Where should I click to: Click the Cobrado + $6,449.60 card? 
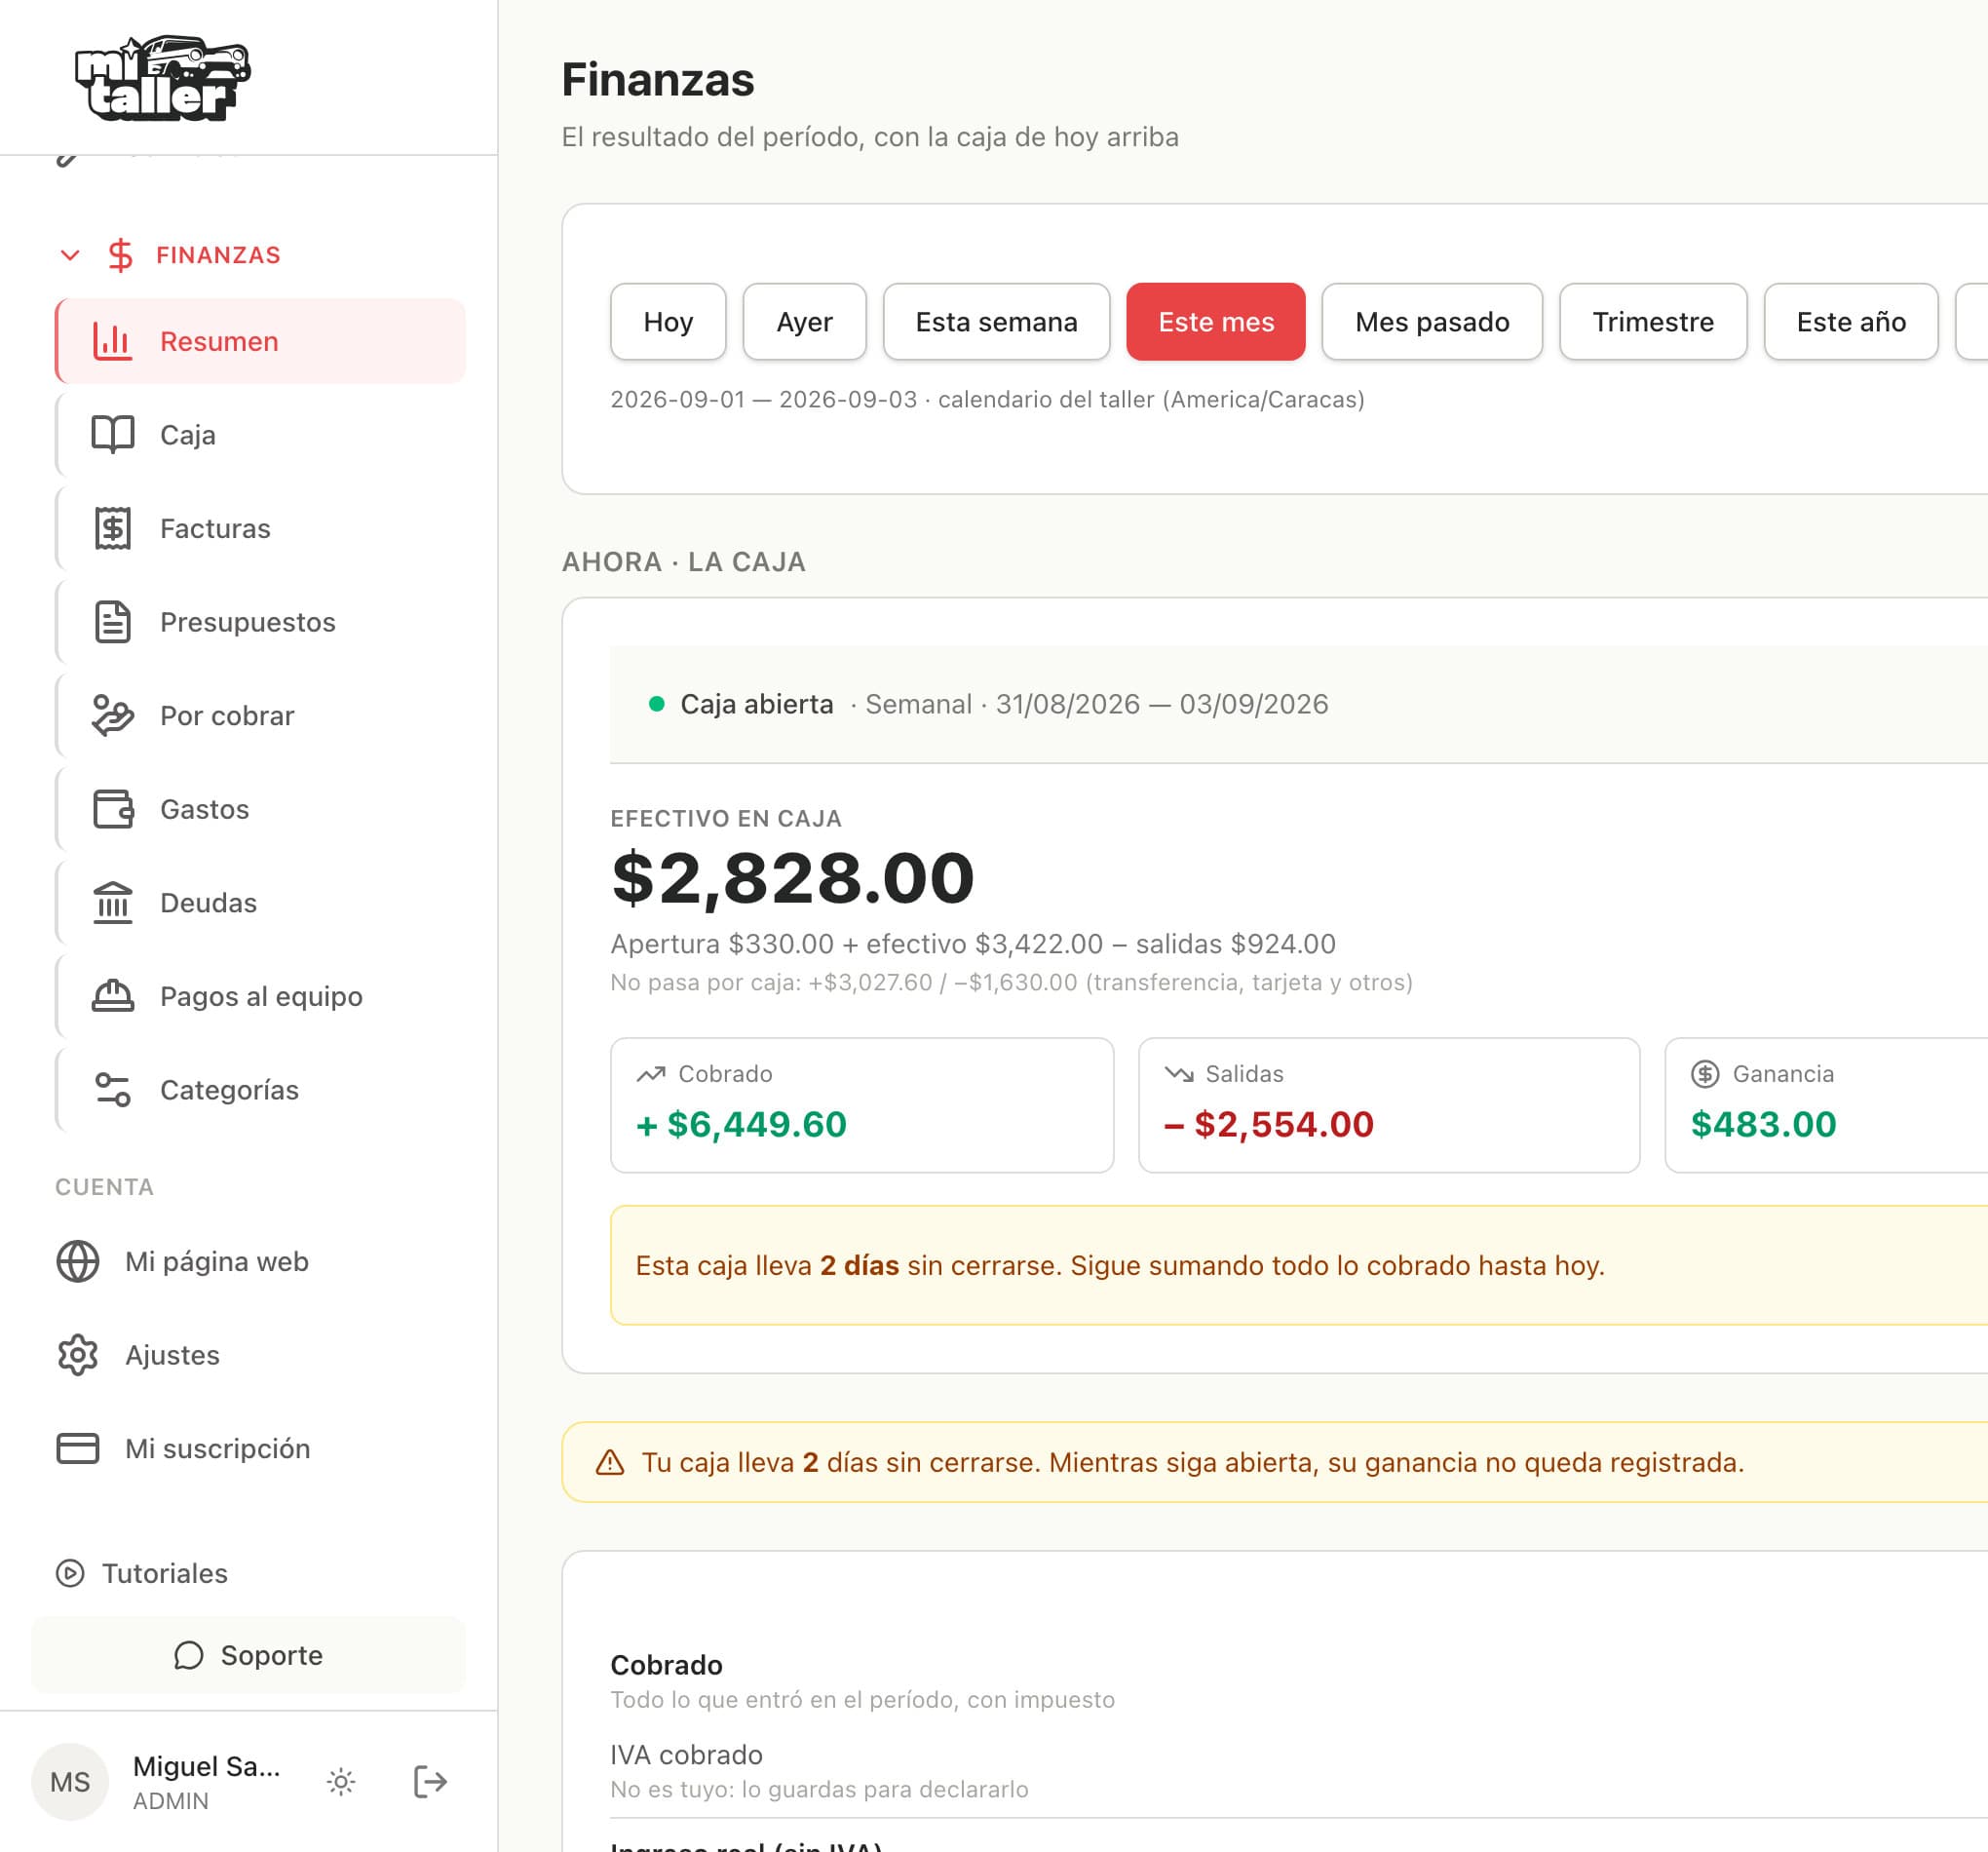[862, 1105]
